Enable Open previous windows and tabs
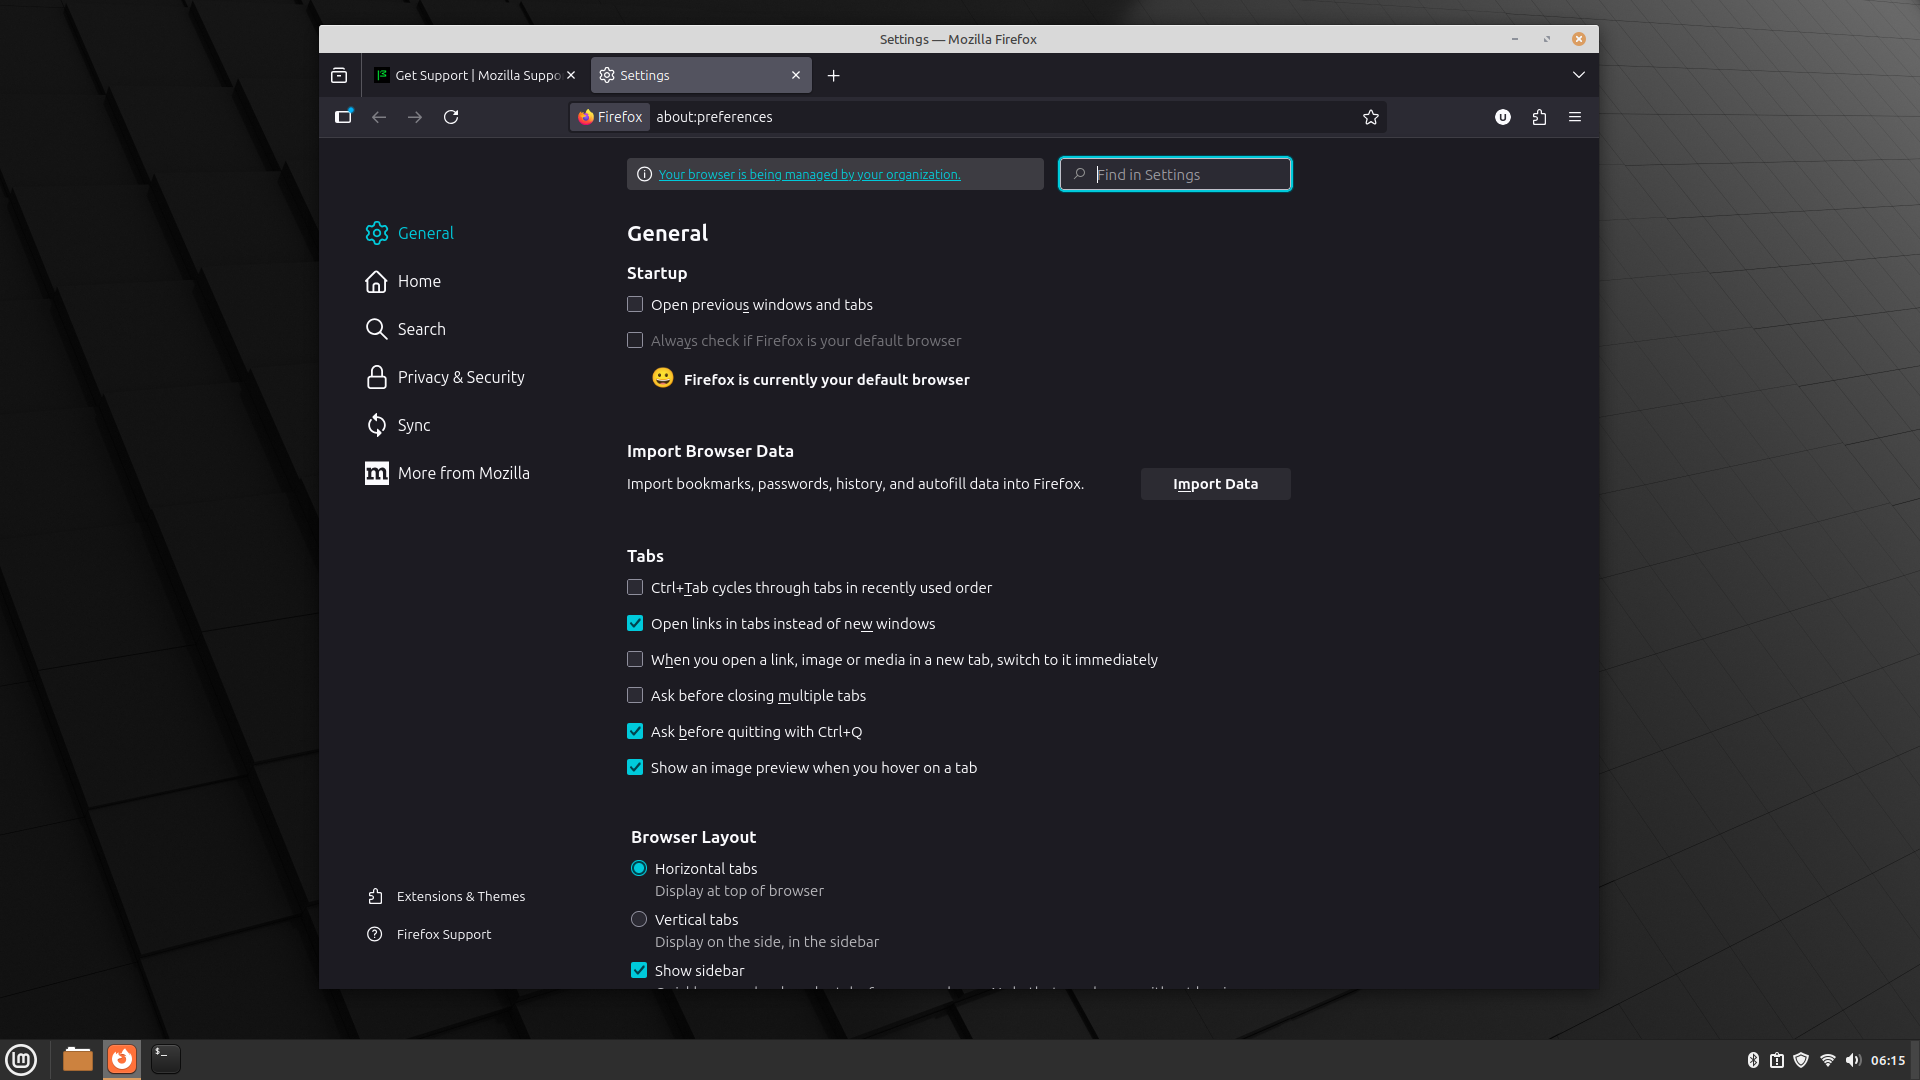1920x1080 pixels. point(635,304)
